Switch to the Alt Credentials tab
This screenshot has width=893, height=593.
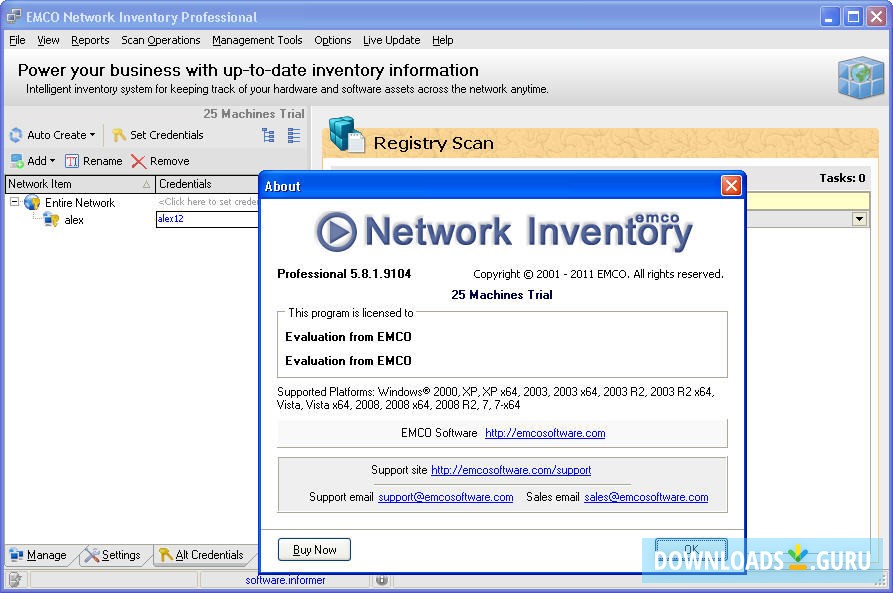pyautogui.click(x=205, y=554)
